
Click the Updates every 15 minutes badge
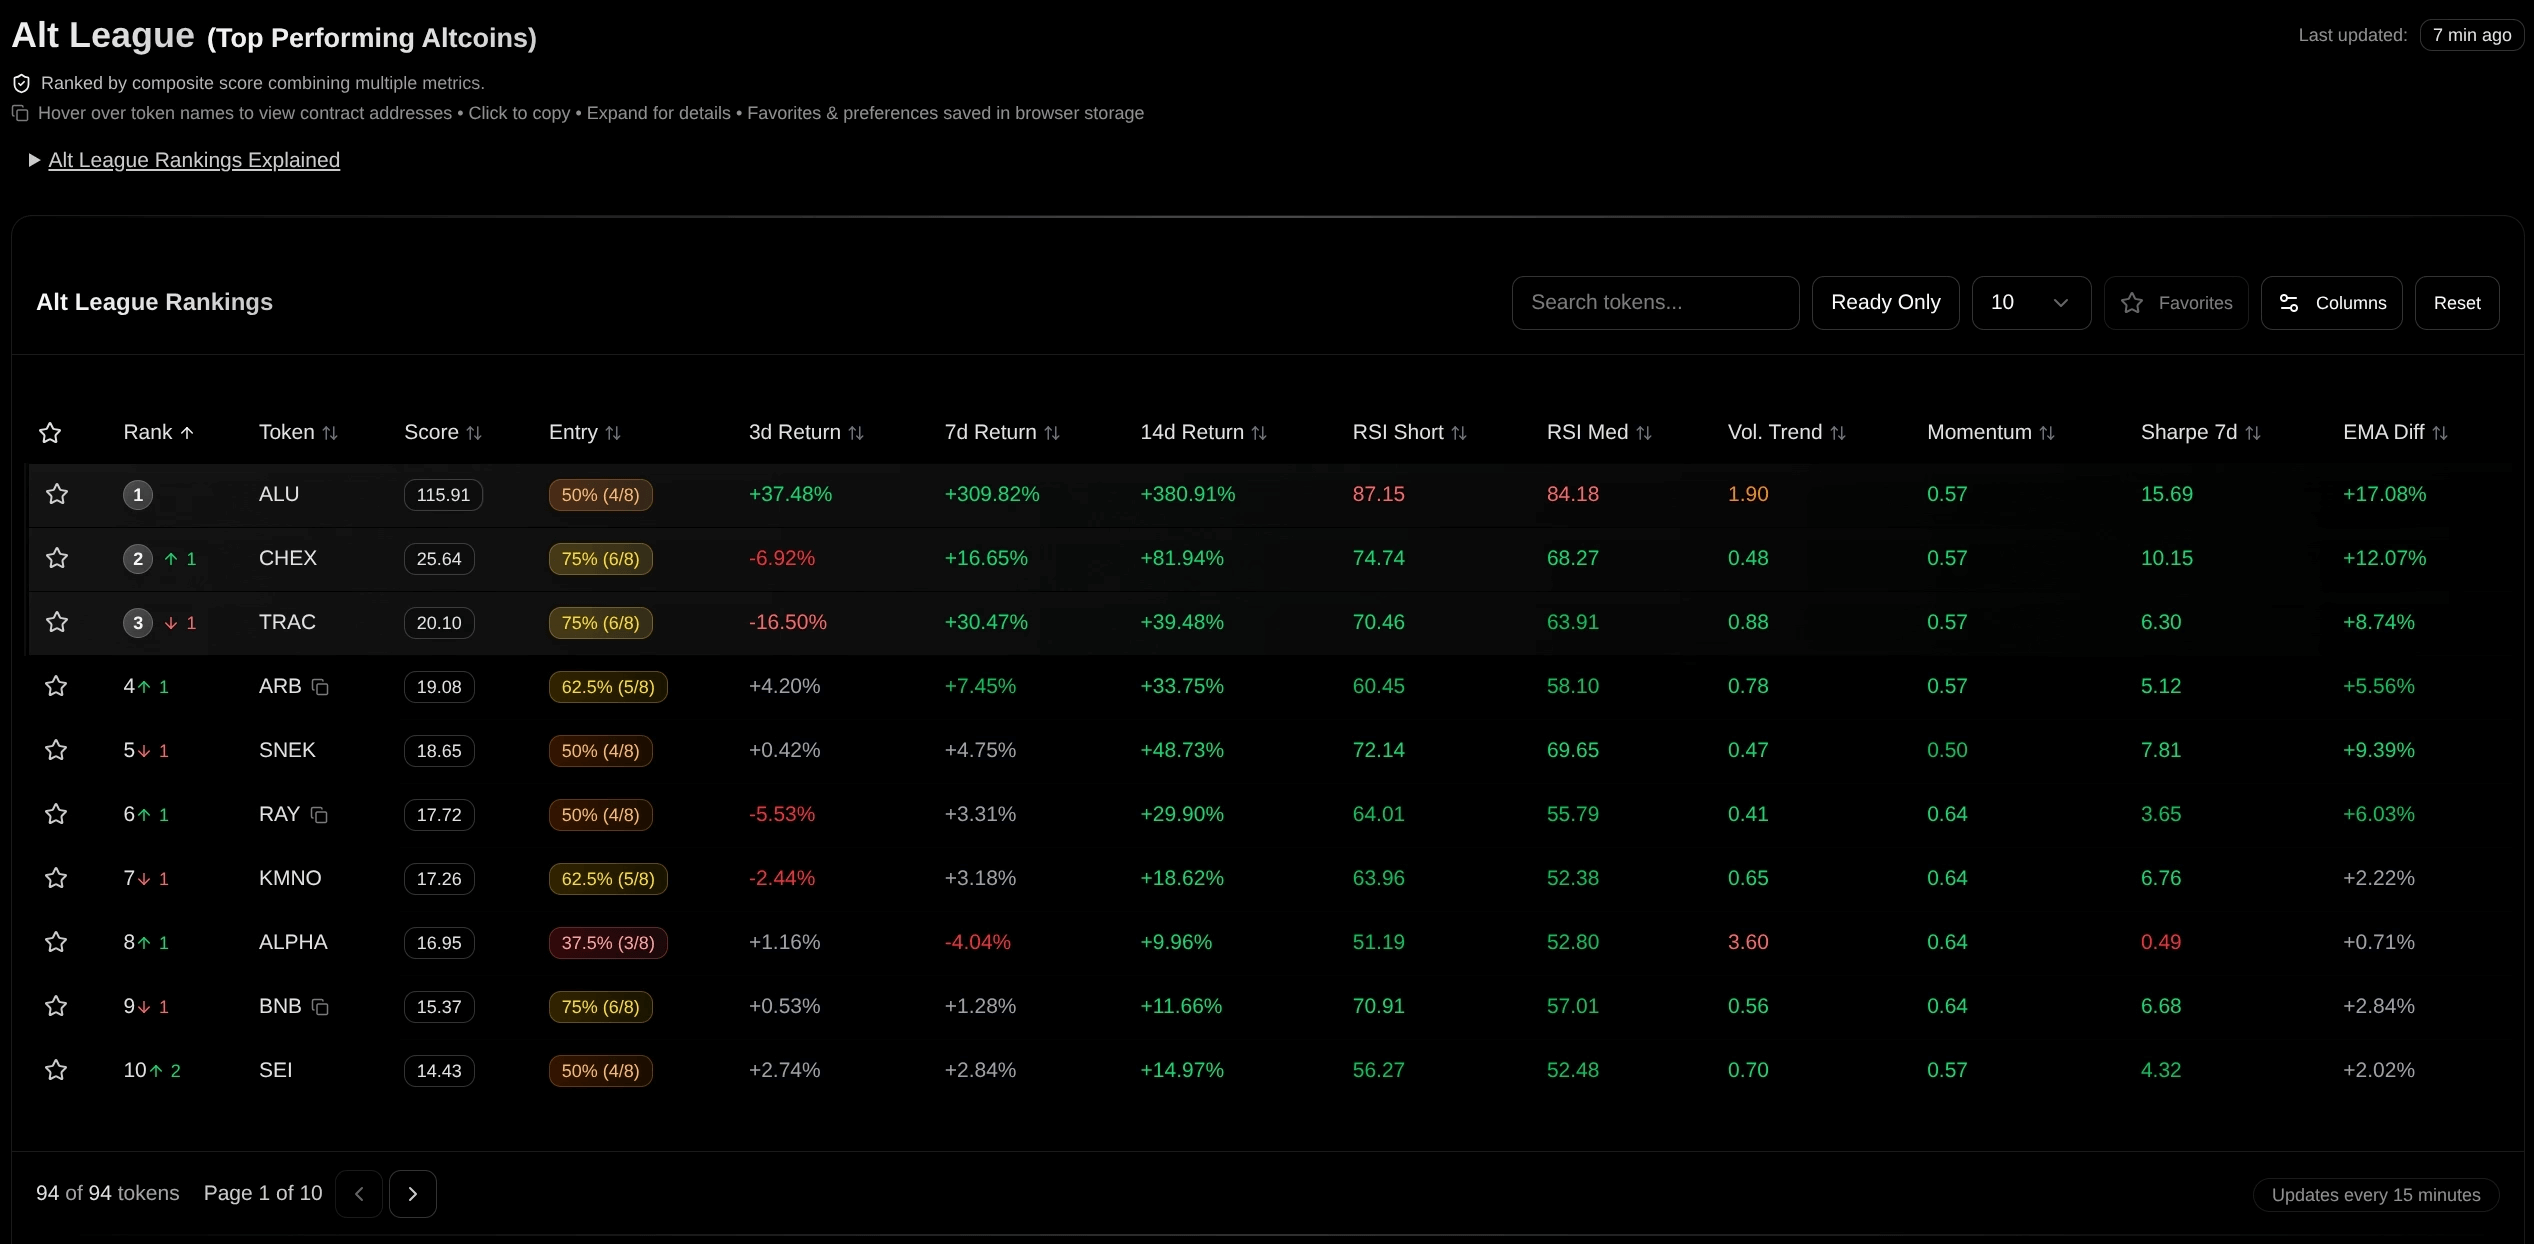click(x=2376, y=1194)
